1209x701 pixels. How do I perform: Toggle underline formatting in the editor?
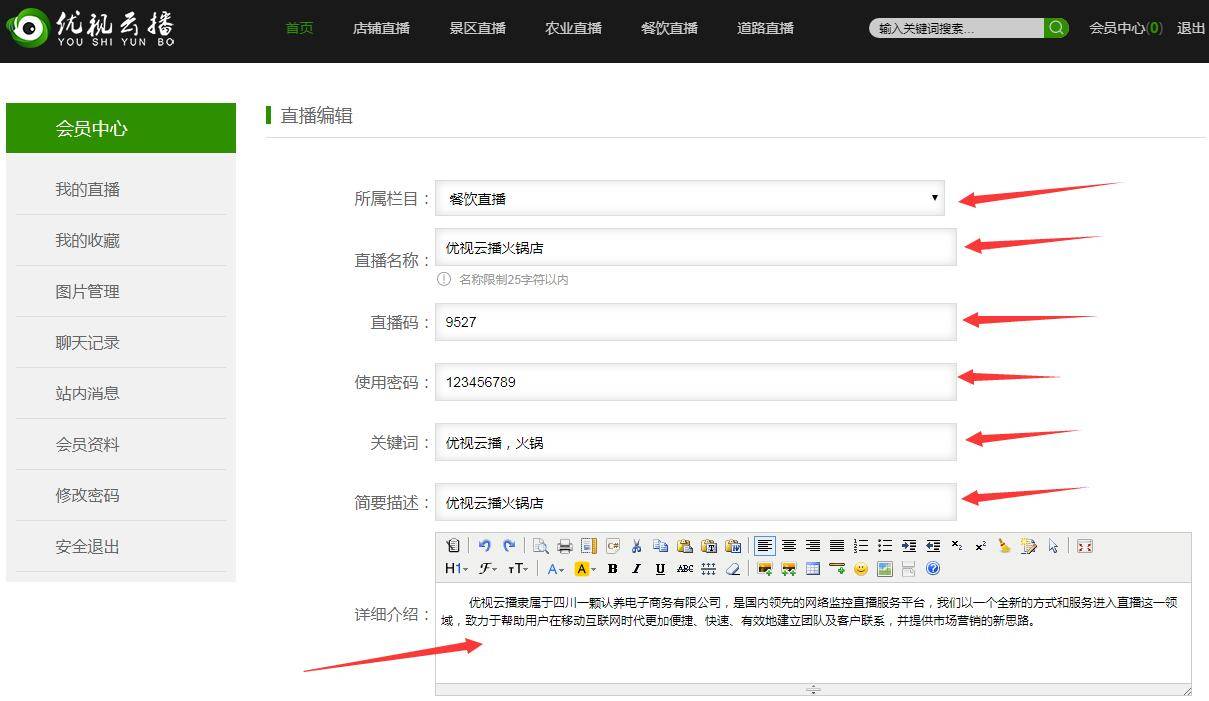point(660,569)
